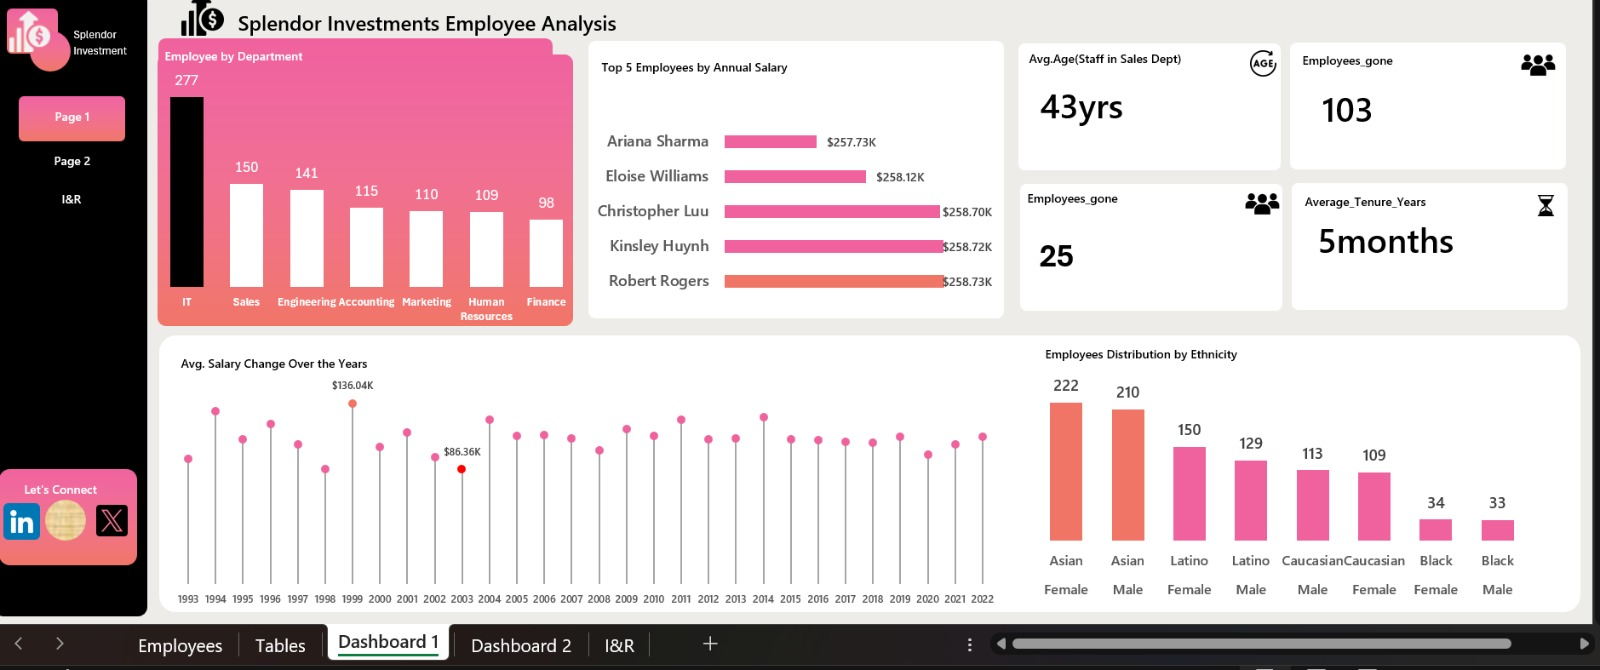Viewport: 1600px width, 670px height.
Task: Click the Top 5 Employees by Annual Salary title
Action: tap(694, 68)
